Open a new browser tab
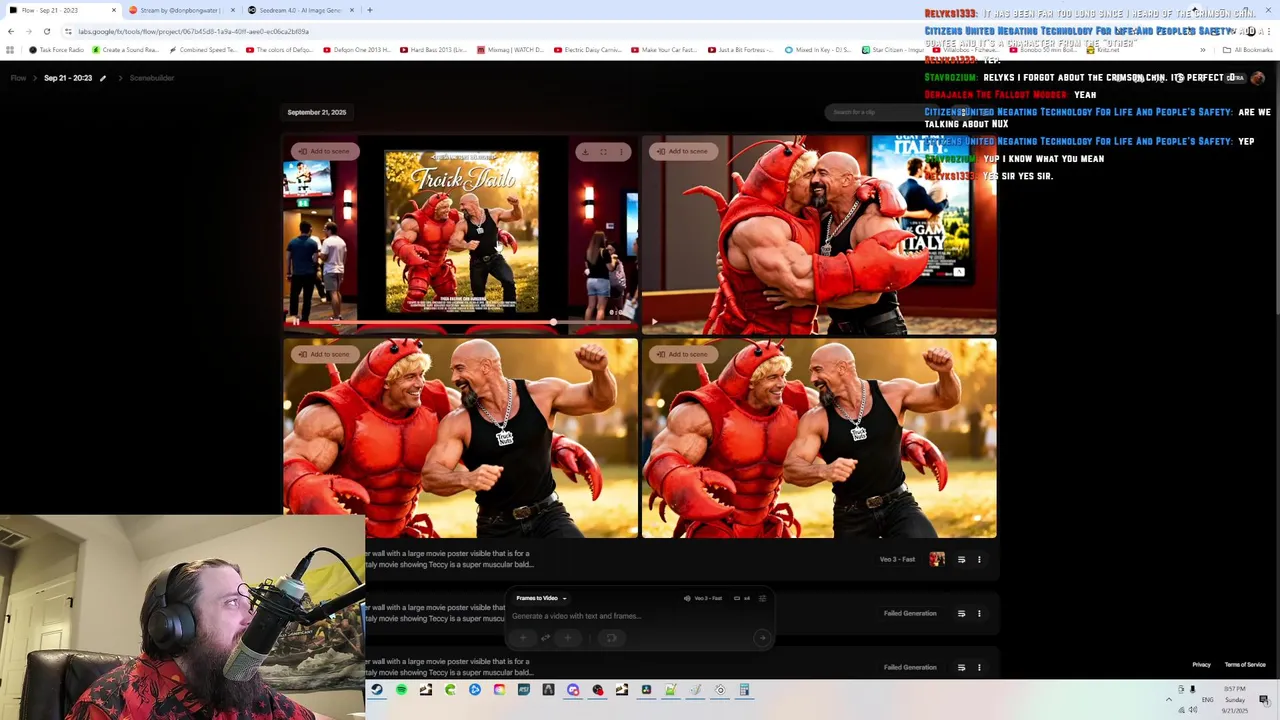The width and height of the screenshot is (1280, 720). point(369,10)
